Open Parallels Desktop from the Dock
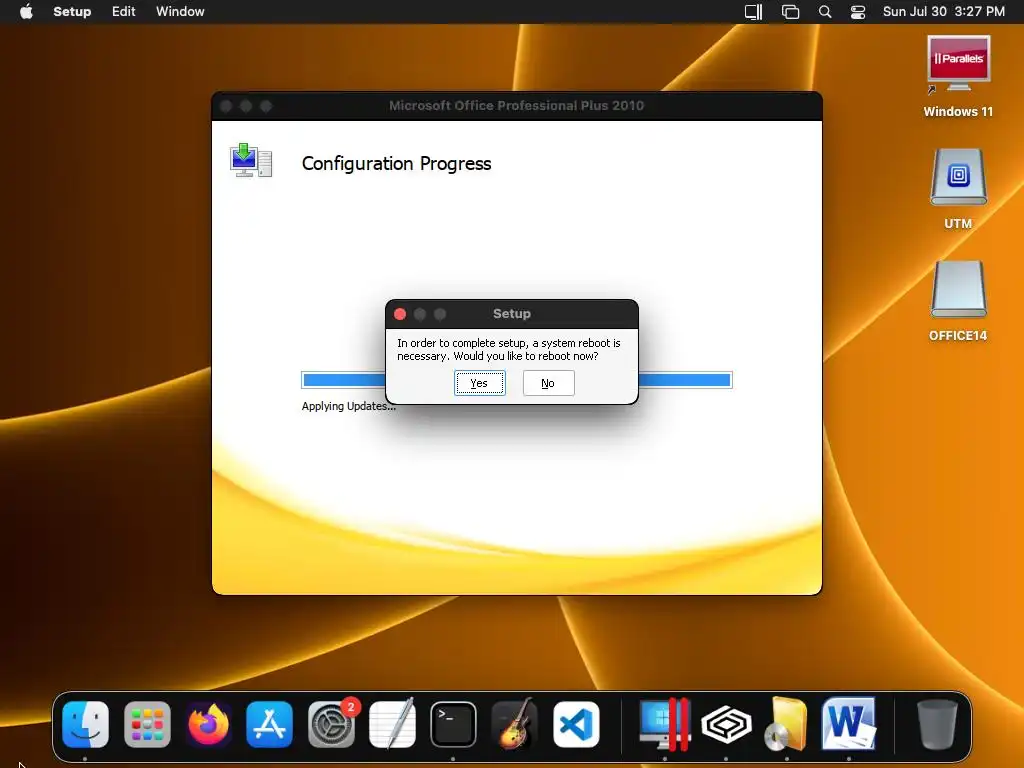The width and height of the screenshot is (1024, 768). (x=665, y=724)
